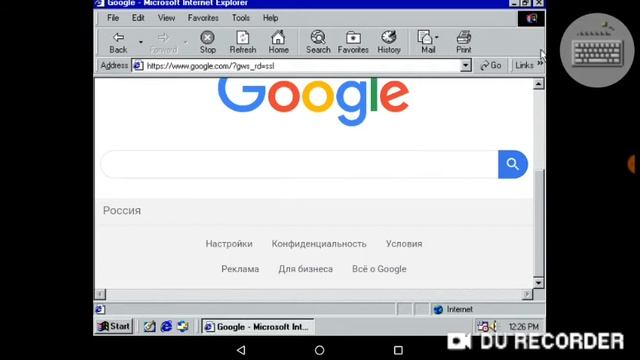
Task: Click the status bar page icon
Action: 100,309
